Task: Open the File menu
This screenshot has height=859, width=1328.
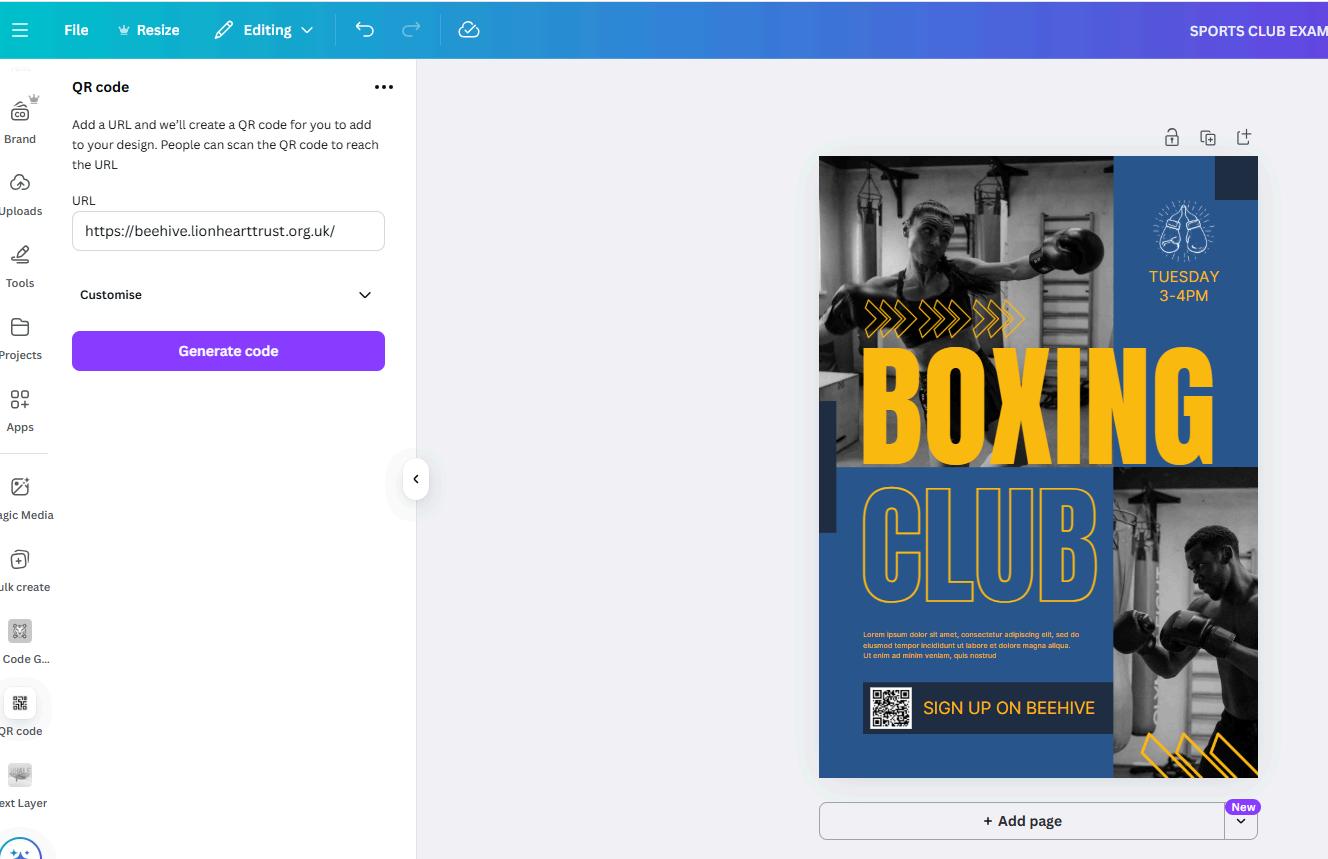Action: (76, 30)
